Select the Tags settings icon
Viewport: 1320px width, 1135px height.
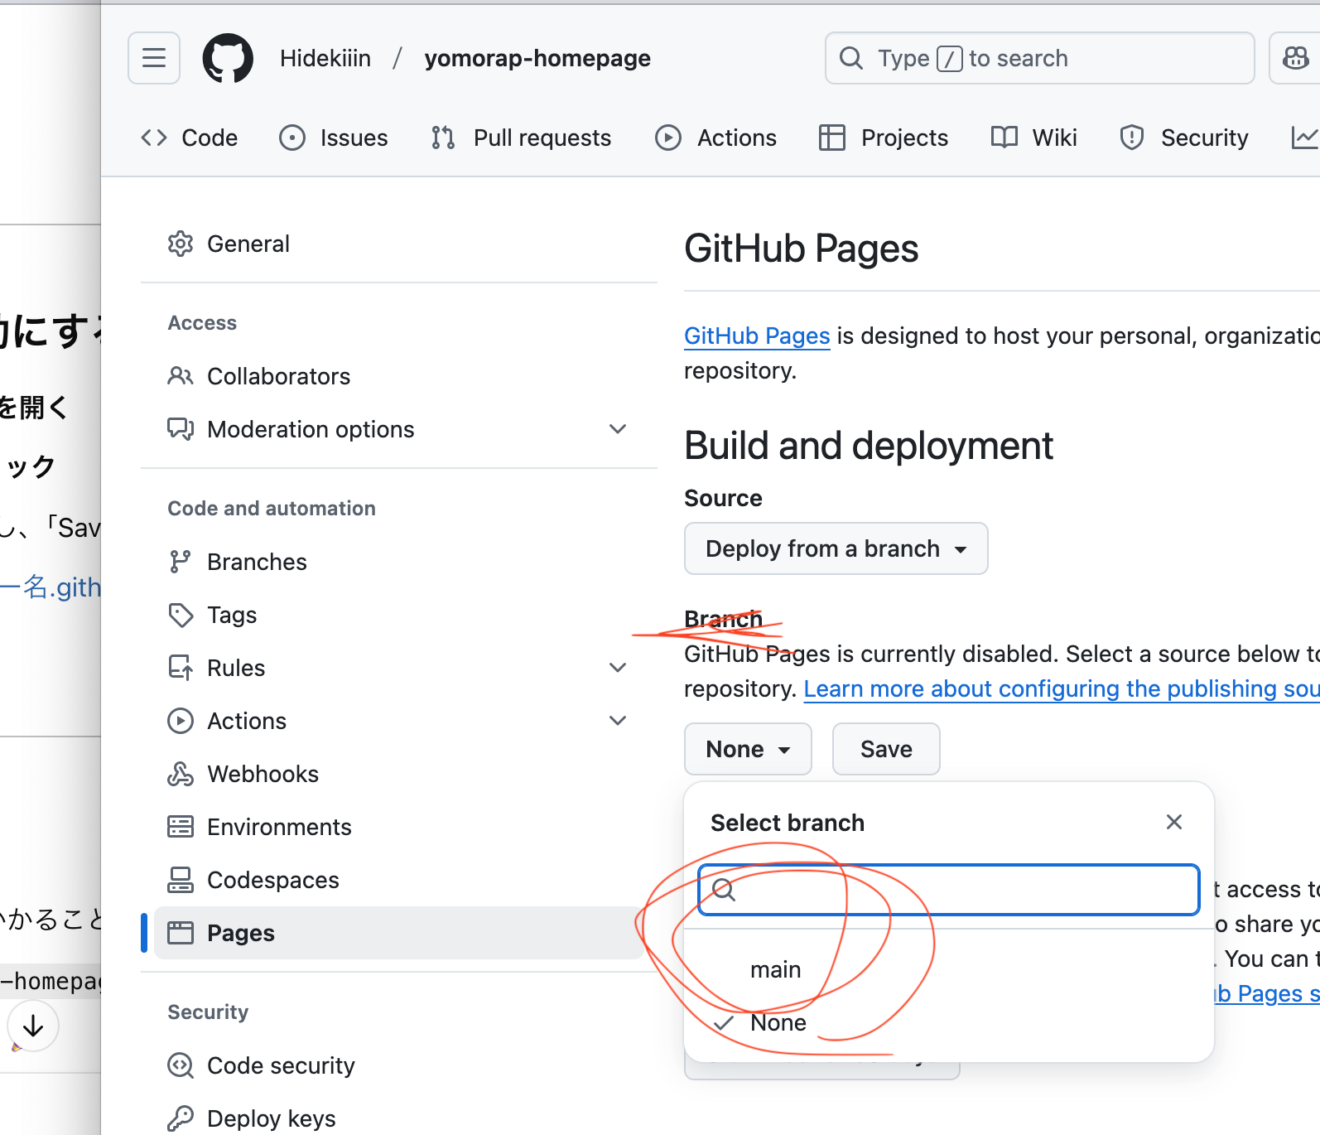coord(181,614)
